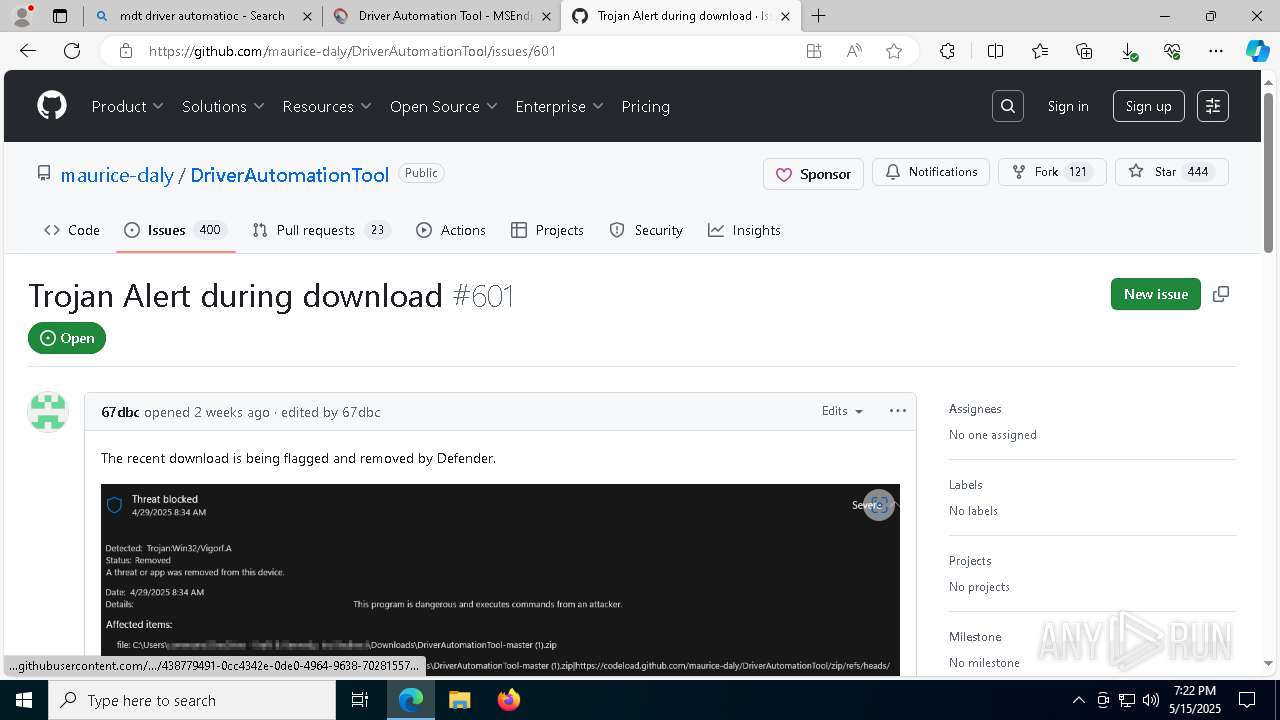
Task: Open Windows notification center icon
Action: point(1248,700)
